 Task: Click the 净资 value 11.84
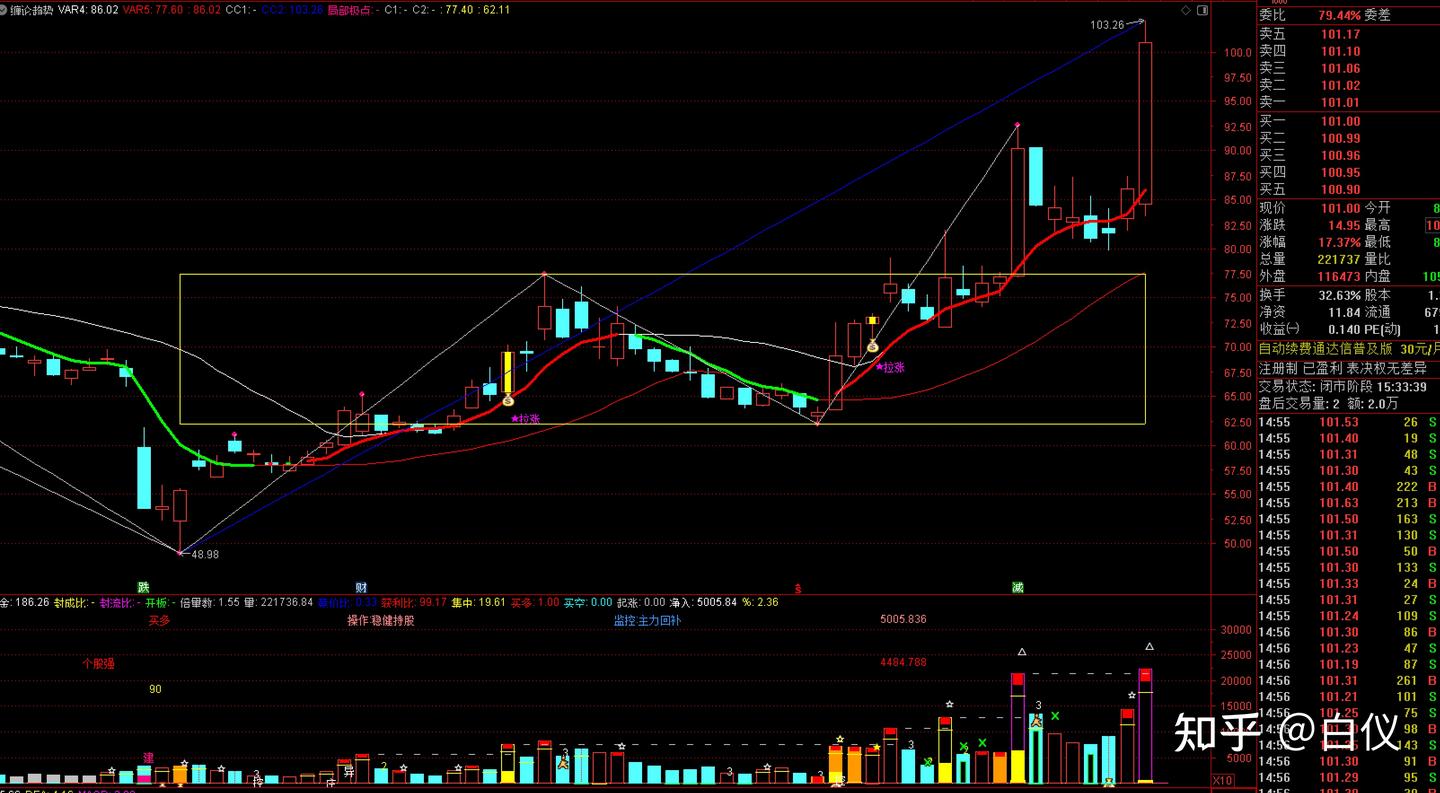(x=1343, y=313)
